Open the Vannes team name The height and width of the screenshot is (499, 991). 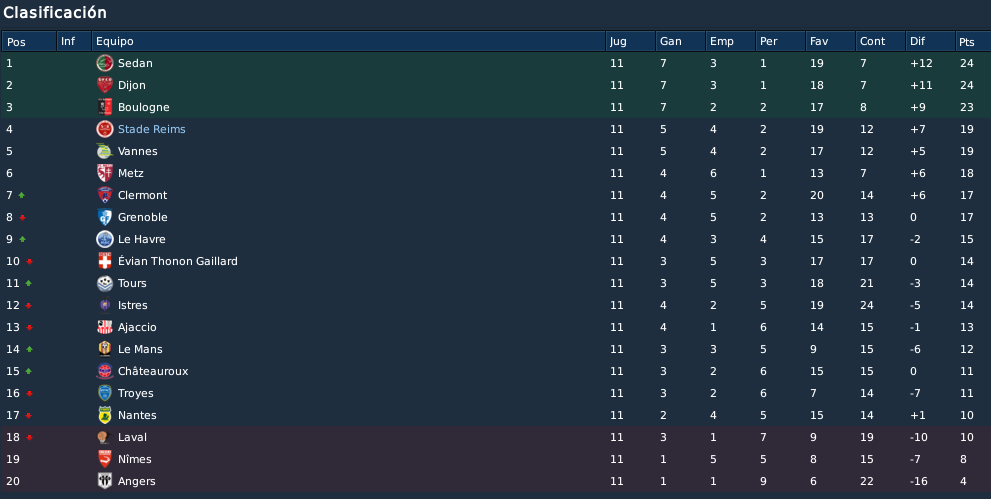[x=138, y=151]
